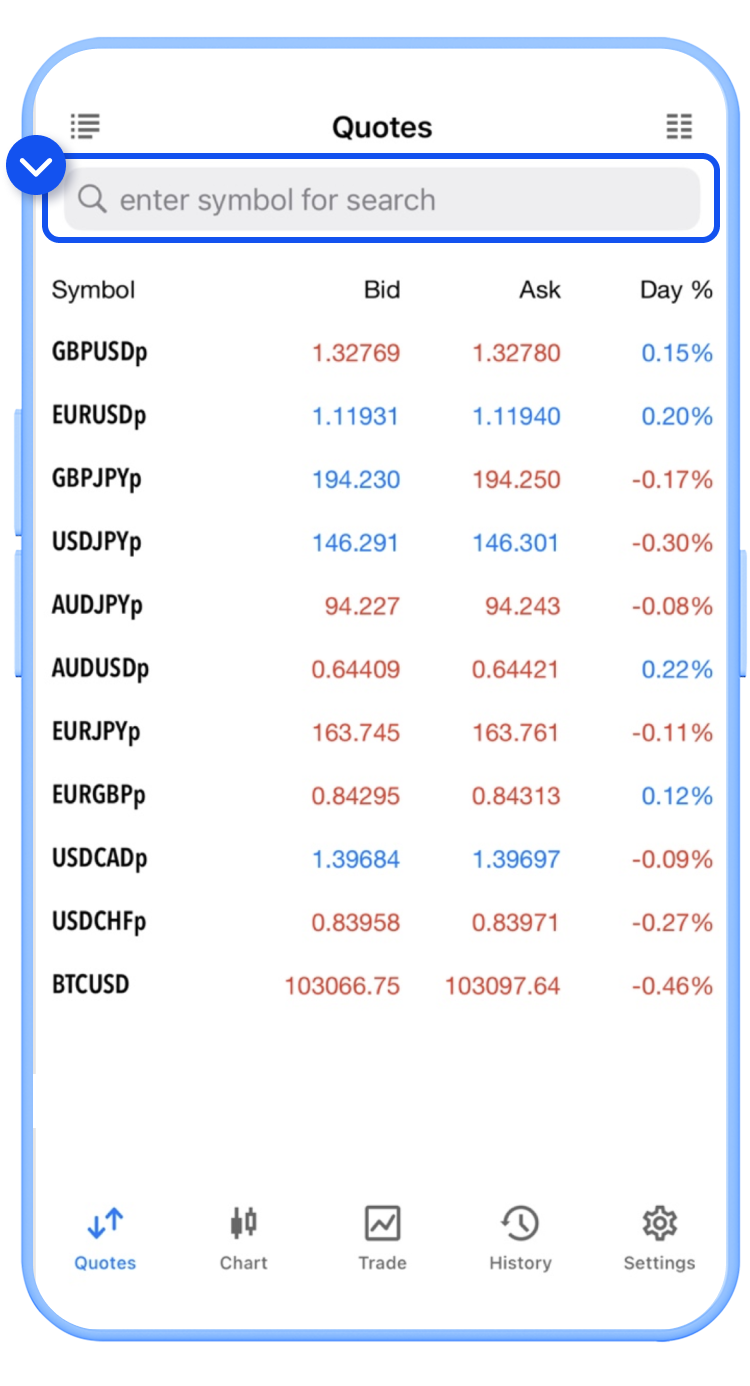Switch to the History tab label

coord(520,1263)
